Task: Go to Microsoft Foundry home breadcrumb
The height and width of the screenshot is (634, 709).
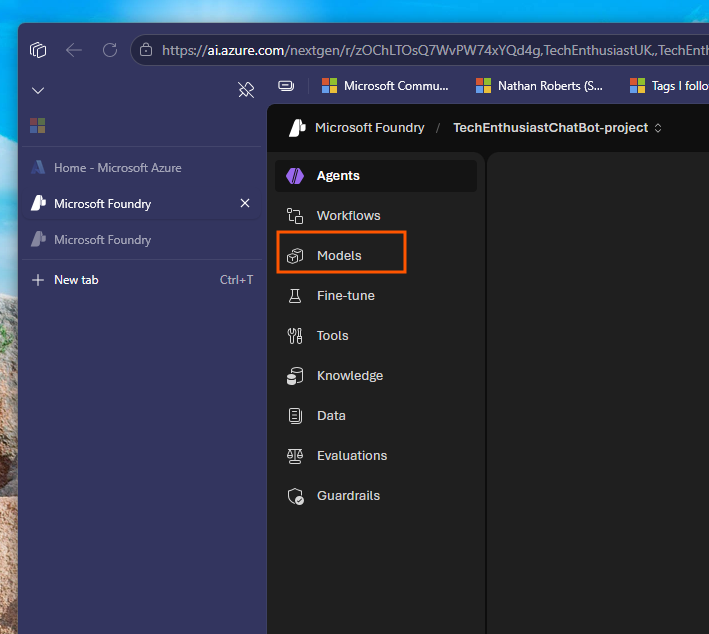Action: click(x=369, y=128)
